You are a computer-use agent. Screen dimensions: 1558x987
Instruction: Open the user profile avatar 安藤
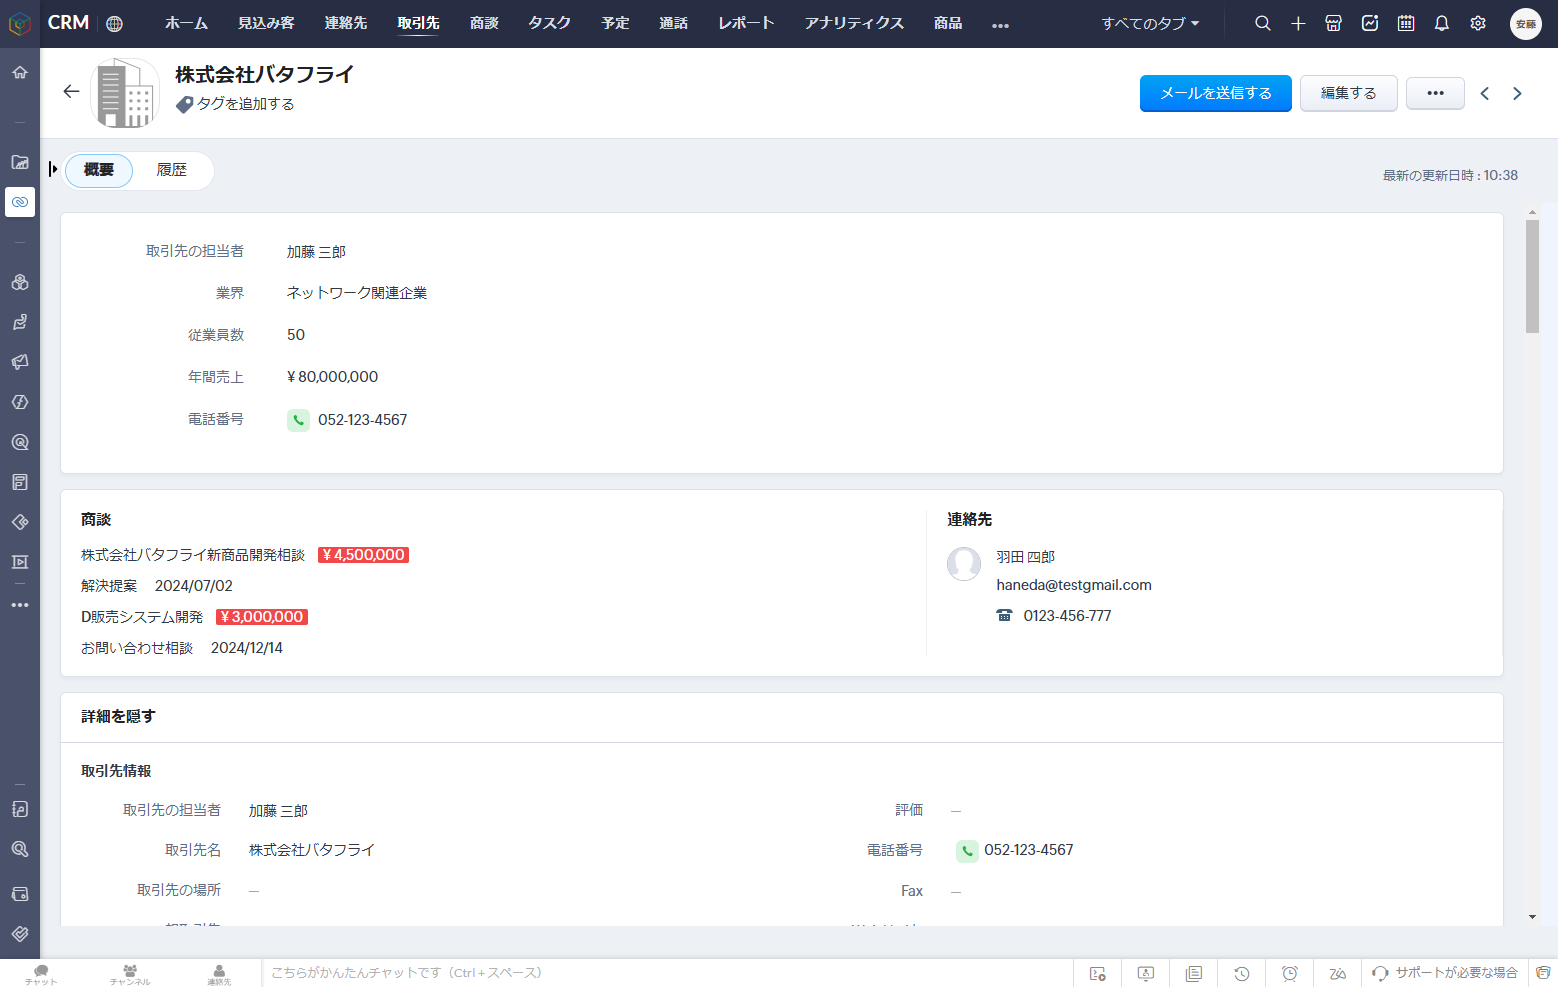click(1525, 24)
